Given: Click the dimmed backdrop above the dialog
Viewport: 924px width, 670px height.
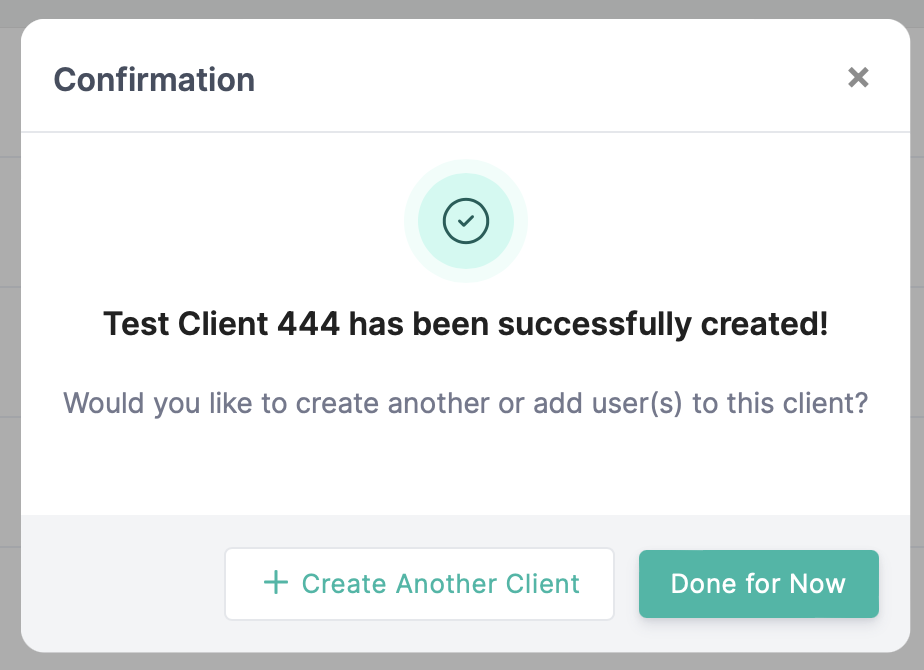Looking at the screenshot, I should pos(460,8).
